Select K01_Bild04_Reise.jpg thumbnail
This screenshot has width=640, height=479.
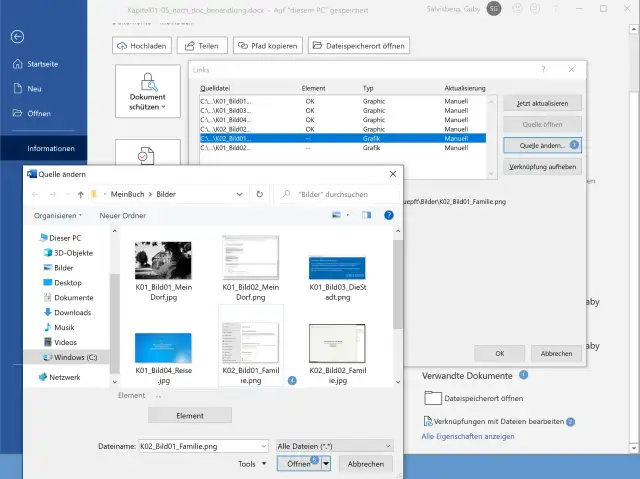(163, 355)
